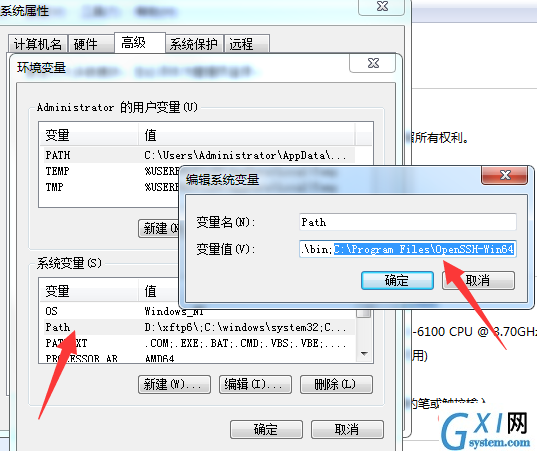This screenshot has height=451, width=537.
Task: Click 删除(L) under system variables
Action: (x=336, y=385)
